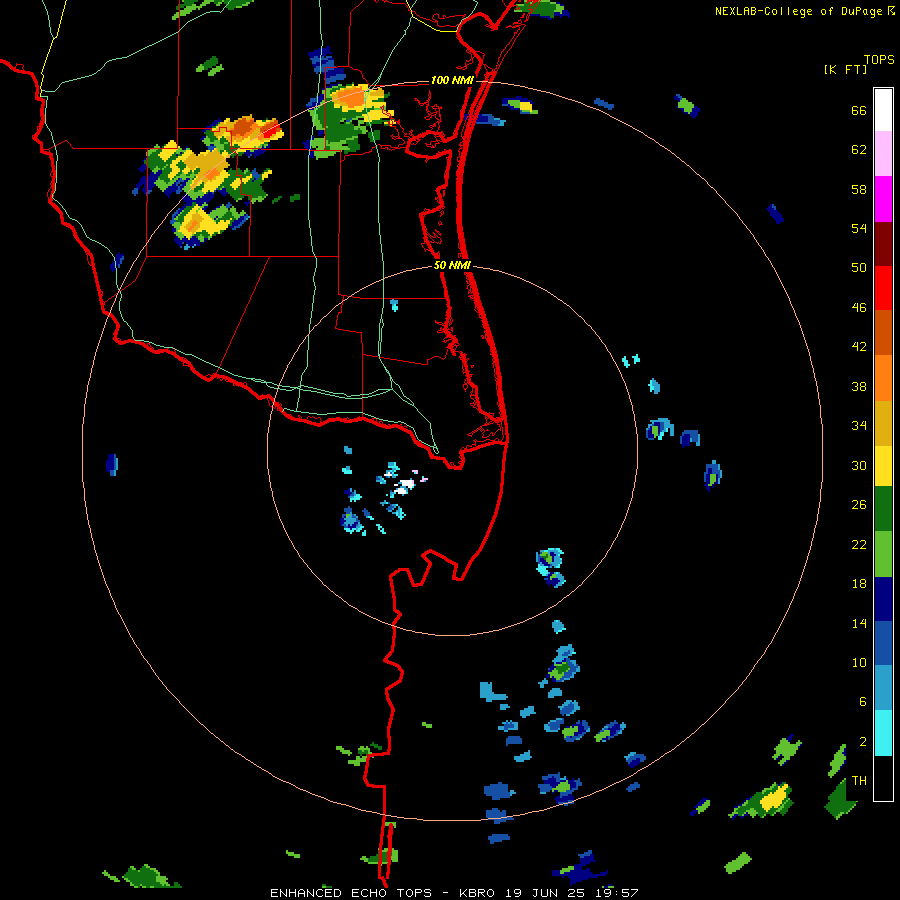The image size is (900, 900).
Task: Click the white echo cluster near radar center
Action: point(405,486)
